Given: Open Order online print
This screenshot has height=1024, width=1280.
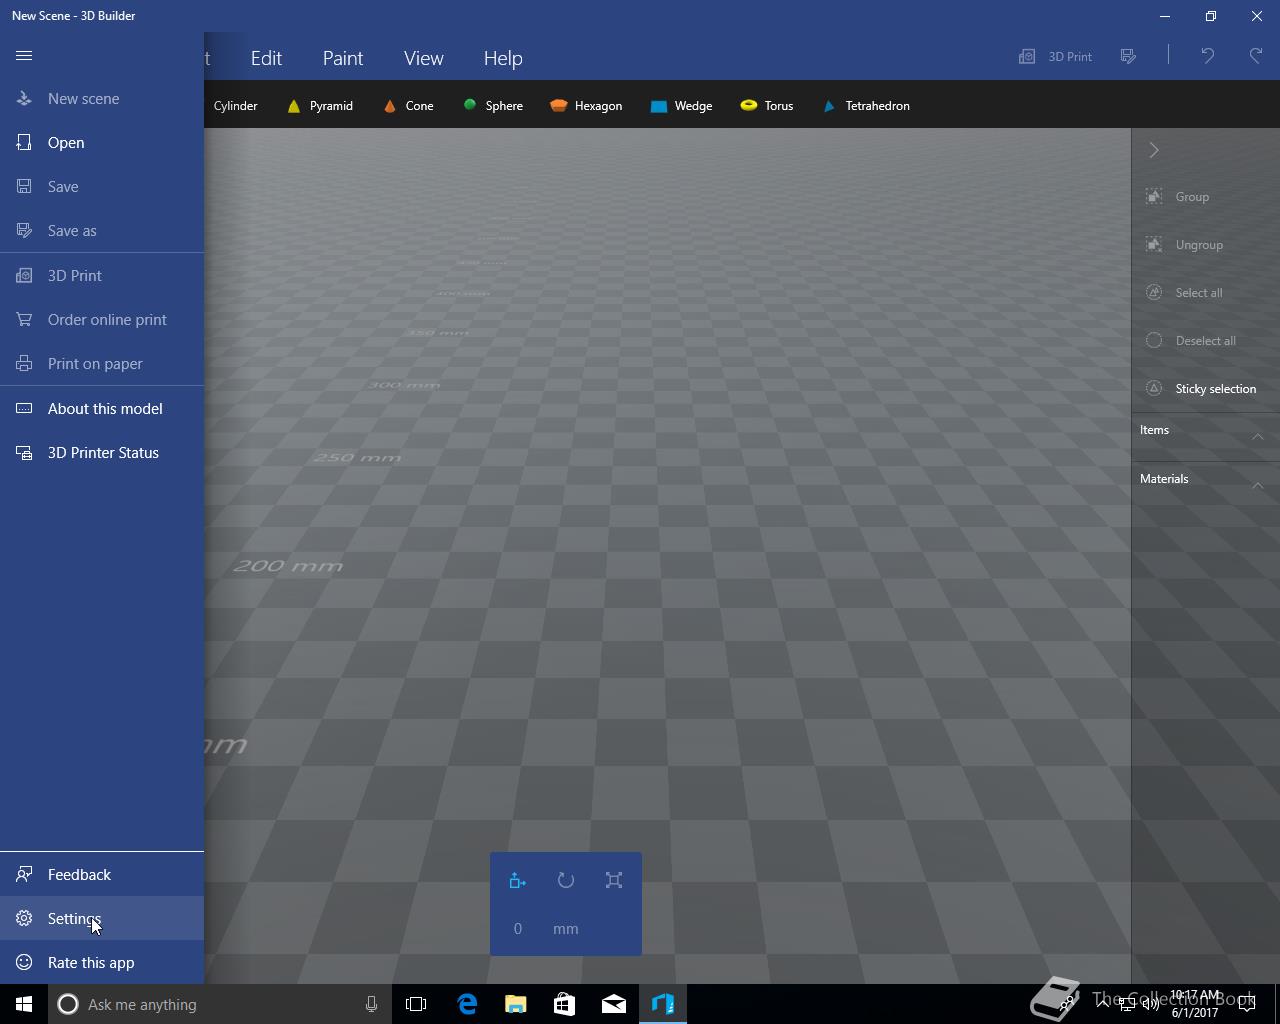Looking at the screenshot, I should [x=102, y=319].
